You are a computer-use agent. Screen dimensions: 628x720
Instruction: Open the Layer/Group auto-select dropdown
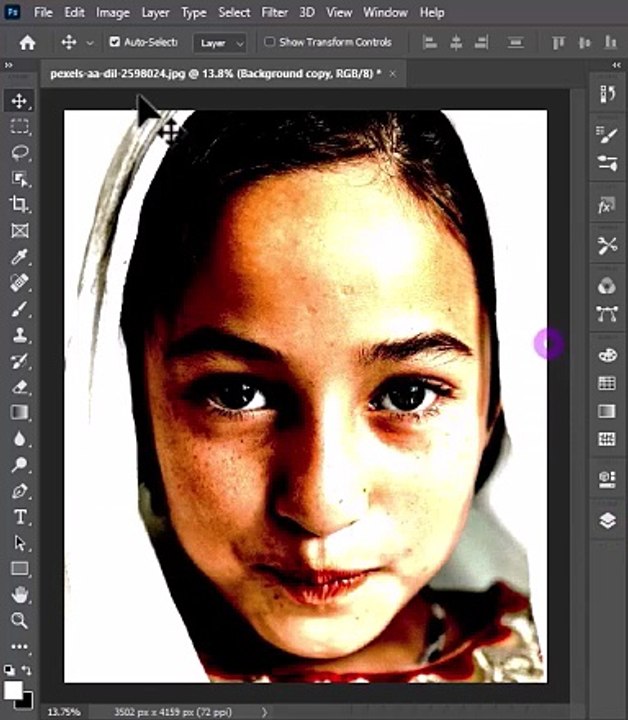220,43
